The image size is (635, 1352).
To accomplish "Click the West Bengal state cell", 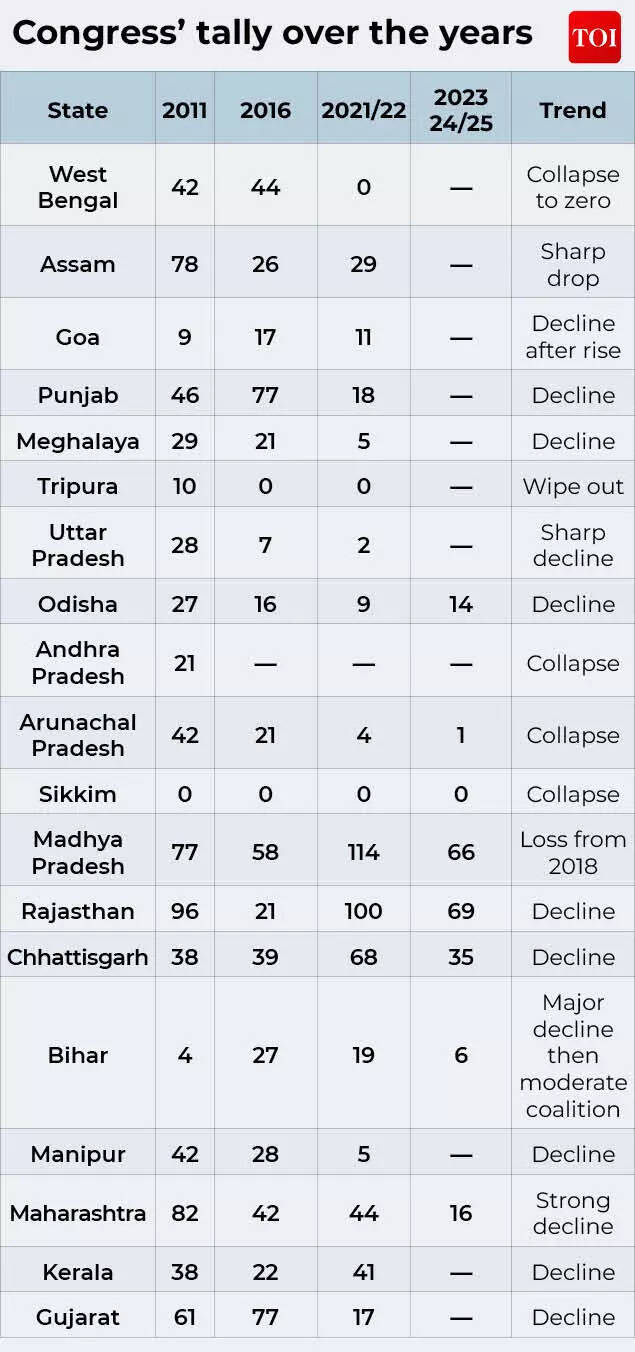I will point(77,187).
